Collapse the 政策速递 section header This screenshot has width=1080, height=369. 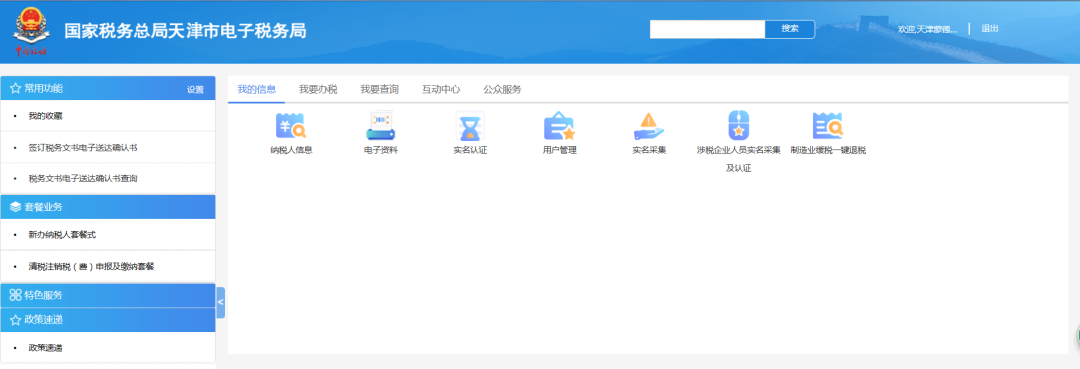108,319
